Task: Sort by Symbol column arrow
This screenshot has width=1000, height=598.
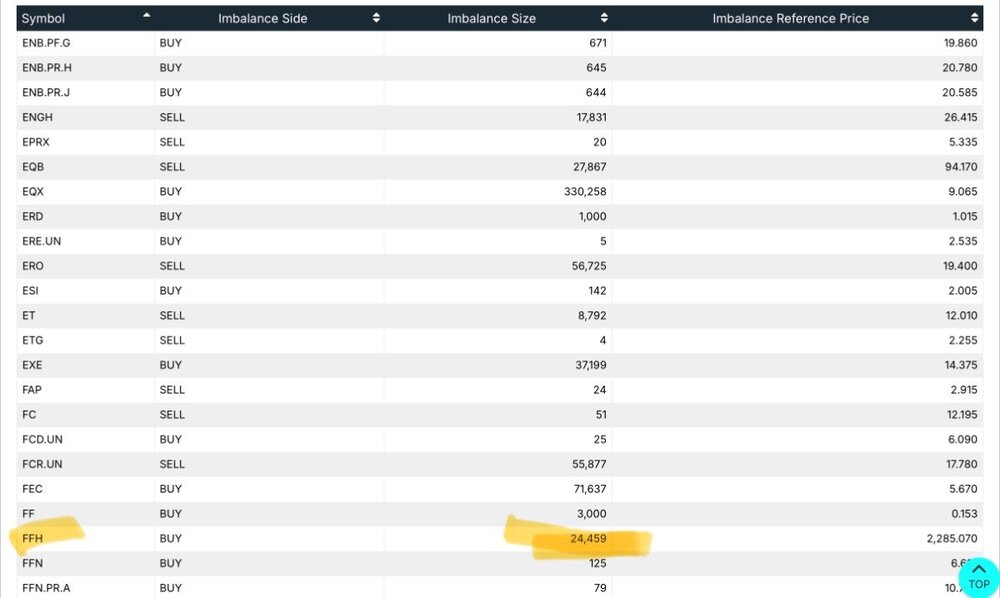Action: (x=147, y=15)
